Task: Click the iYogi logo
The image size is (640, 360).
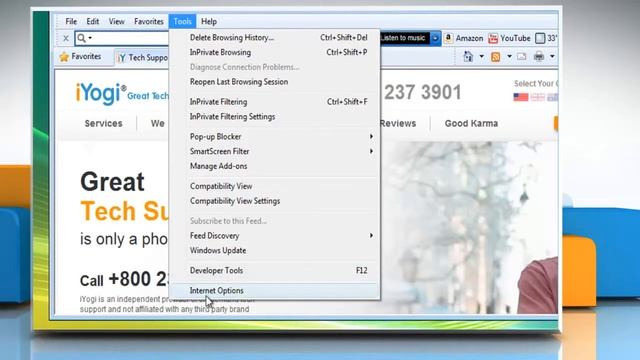Action: point(101,93)
